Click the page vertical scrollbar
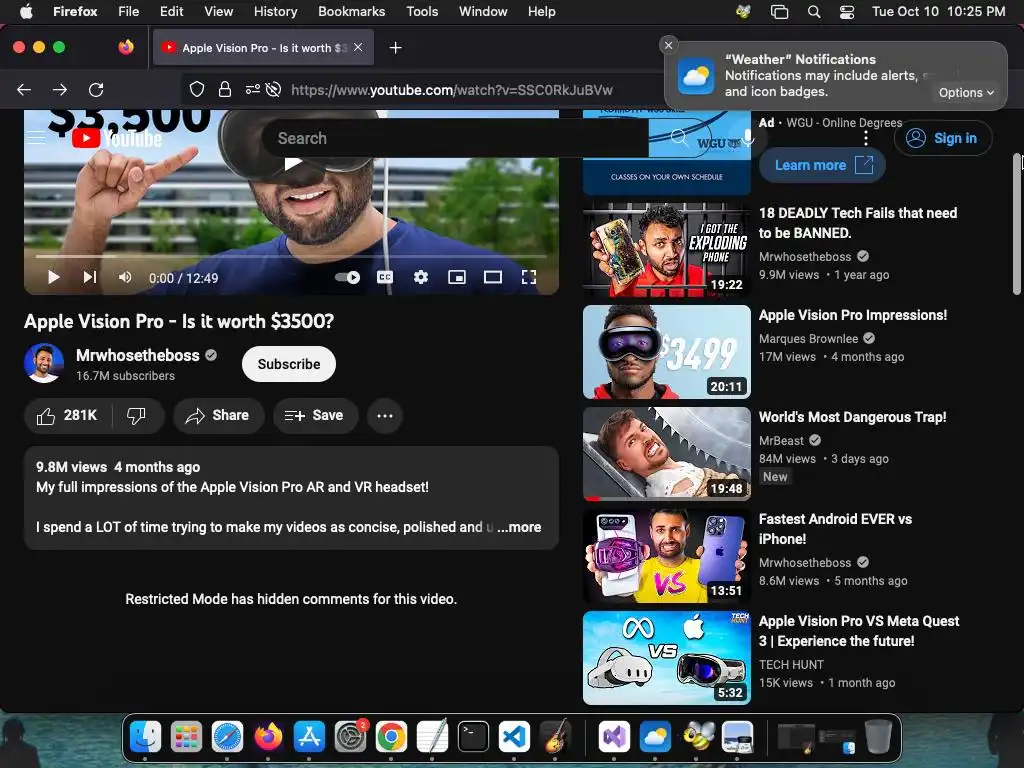Viewport: 1024px width, 768px height. click(x=1017, y=224)
